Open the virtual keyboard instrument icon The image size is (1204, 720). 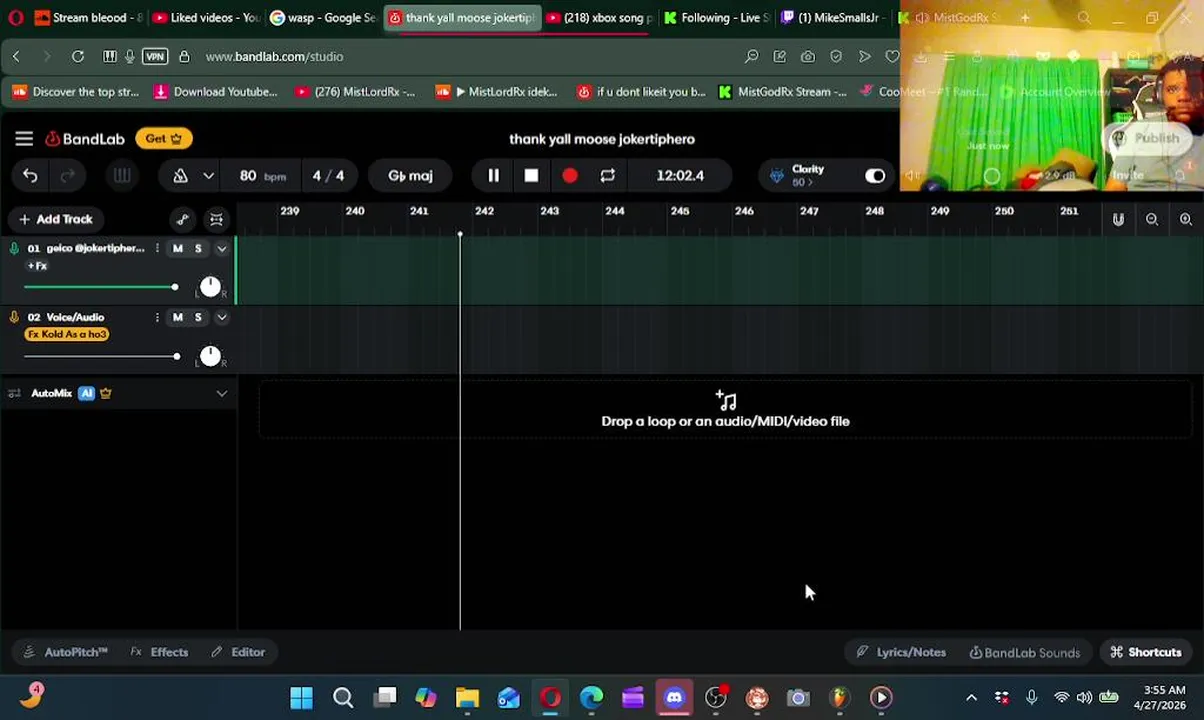point(122,176)
